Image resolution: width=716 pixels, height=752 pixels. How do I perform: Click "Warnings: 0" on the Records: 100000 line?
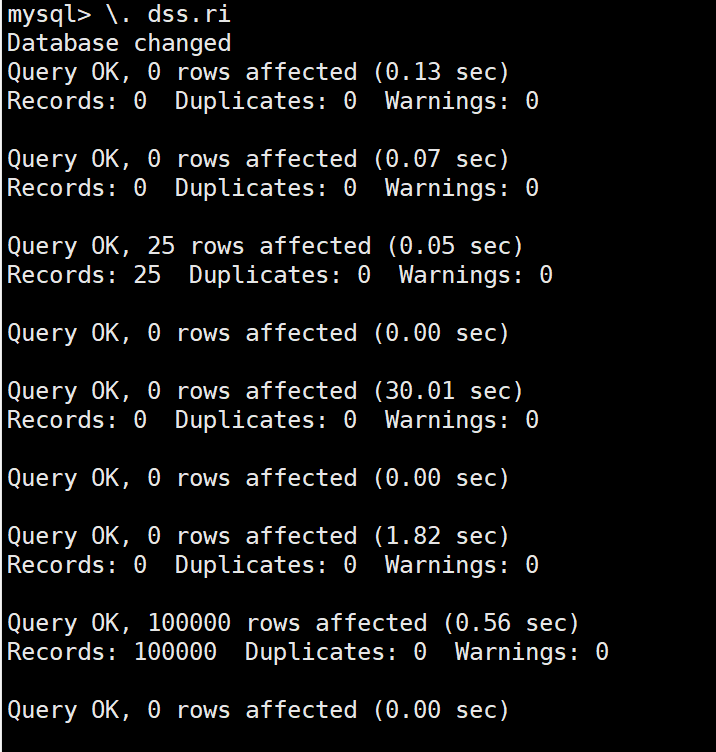[531, 653]
